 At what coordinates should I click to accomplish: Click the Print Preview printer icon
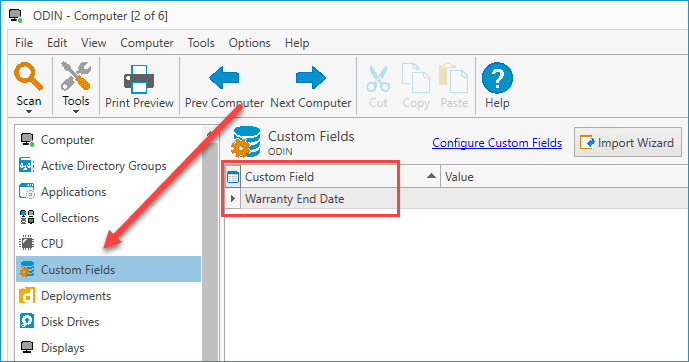(x=139, y=79)
